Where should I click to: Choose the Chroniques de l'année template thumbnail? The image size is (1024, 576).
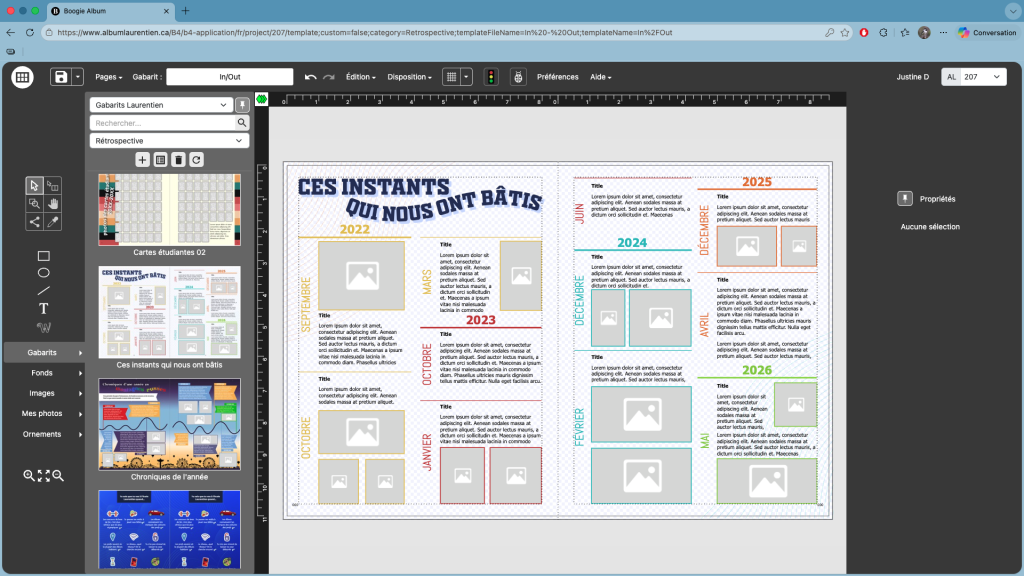170,424
